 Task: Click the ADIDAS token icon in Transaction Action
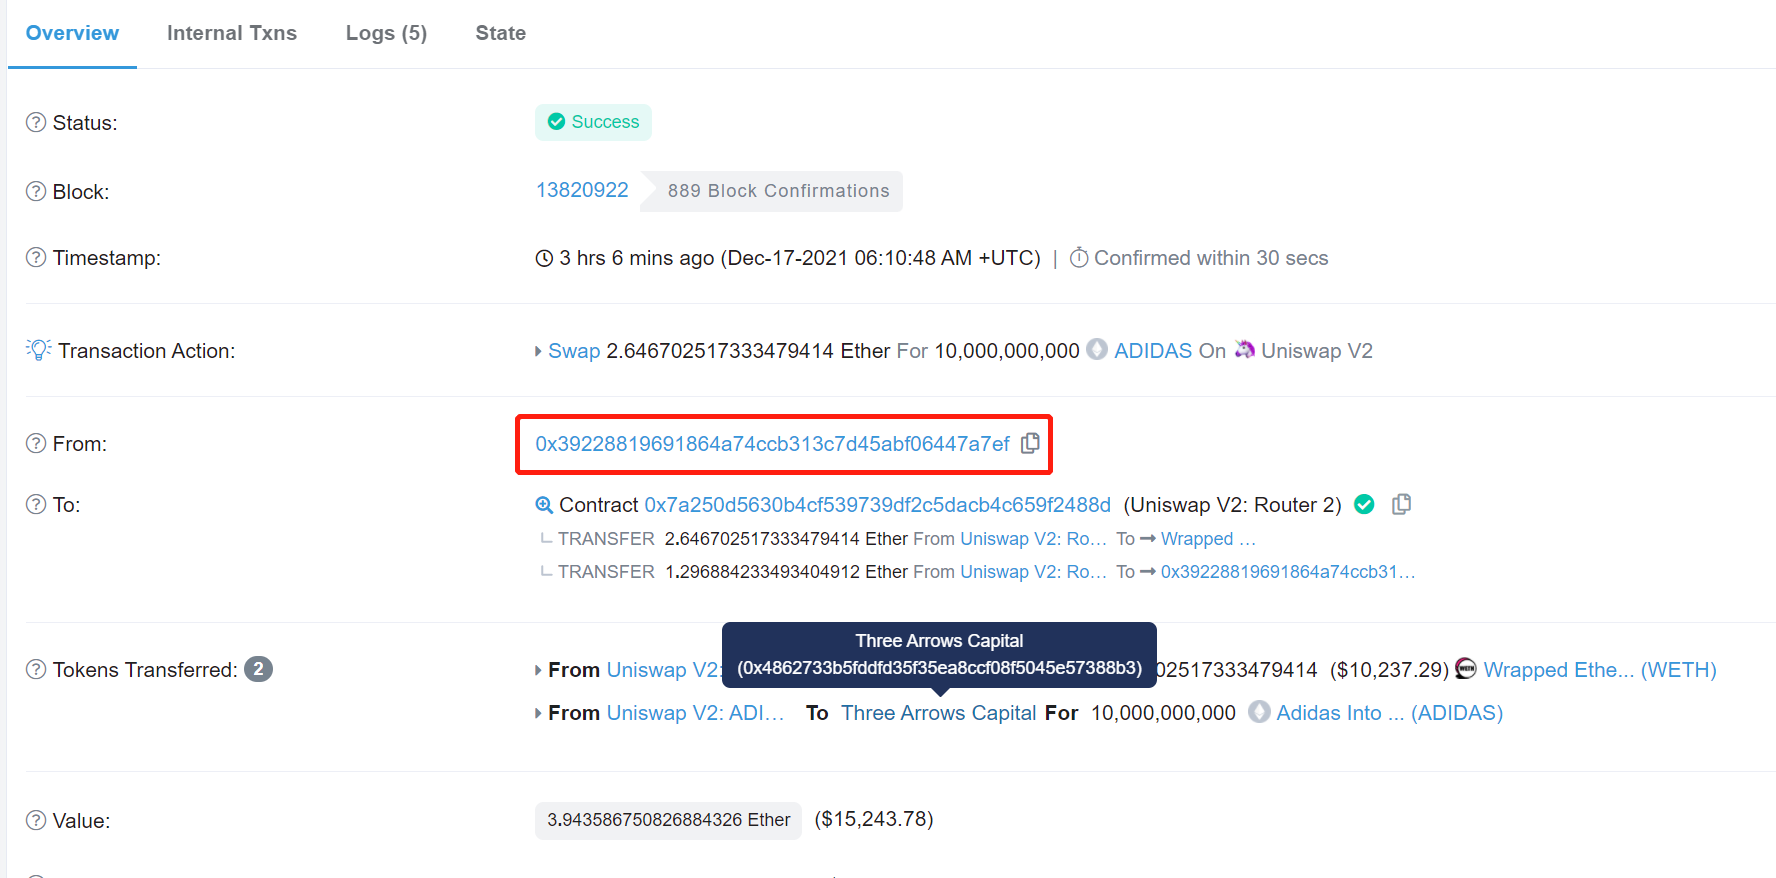point(1097,350)
